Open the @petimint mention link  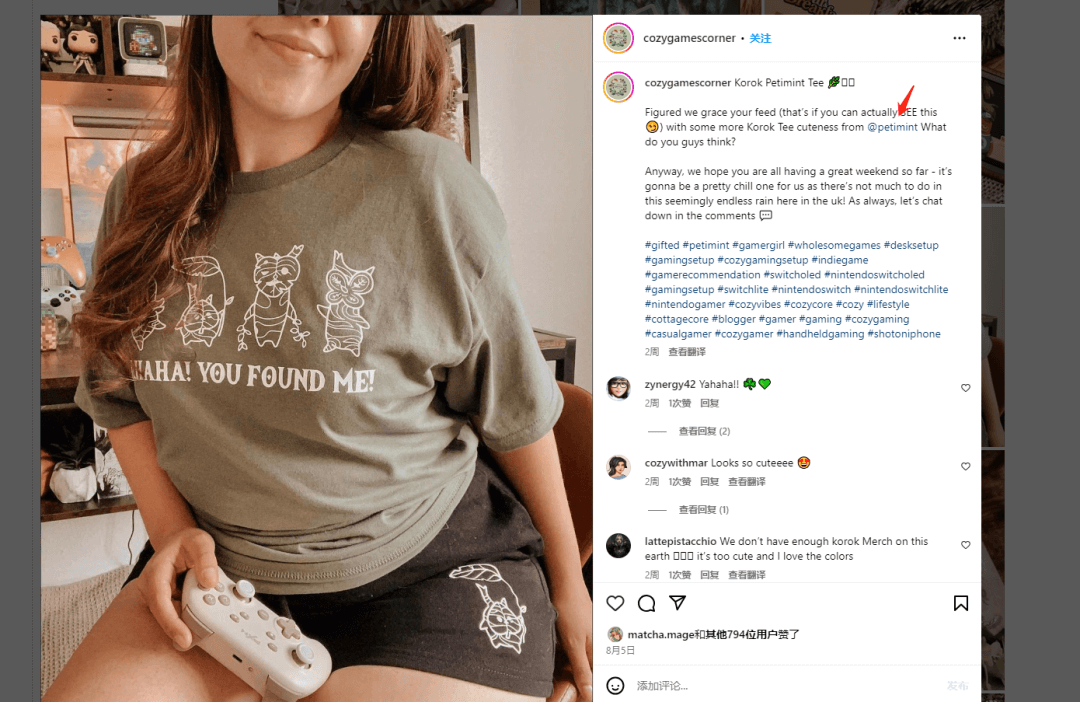point(892,127)
